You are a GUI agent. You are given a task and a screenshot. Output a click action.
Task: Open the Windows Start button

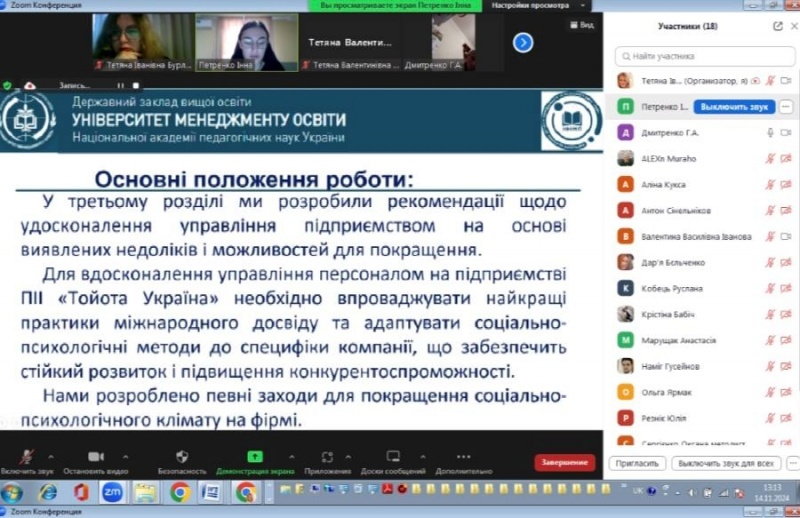12,493
